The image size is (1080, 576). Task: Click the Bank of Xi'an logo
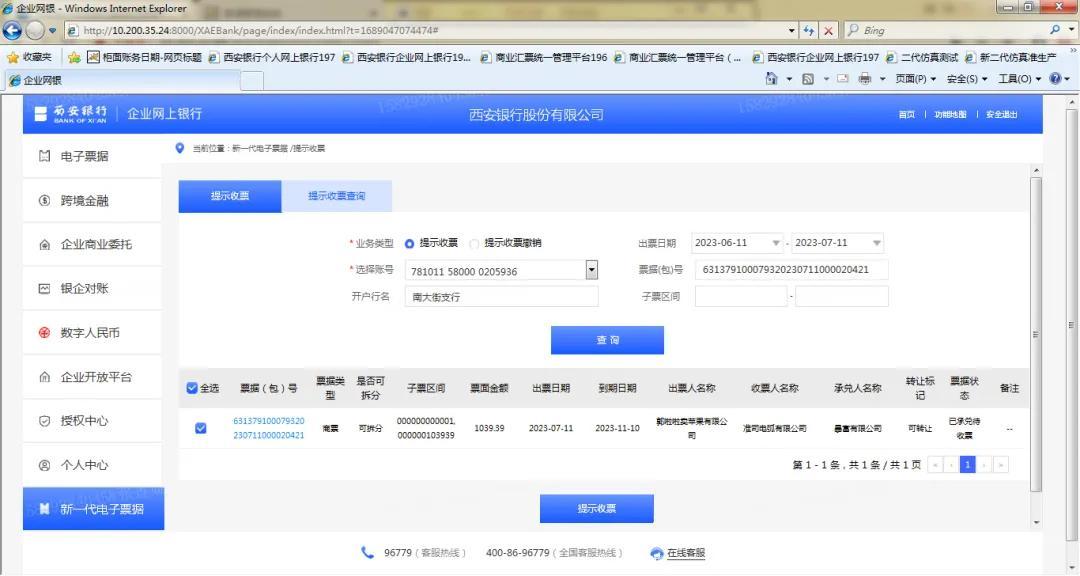(71, 114)
